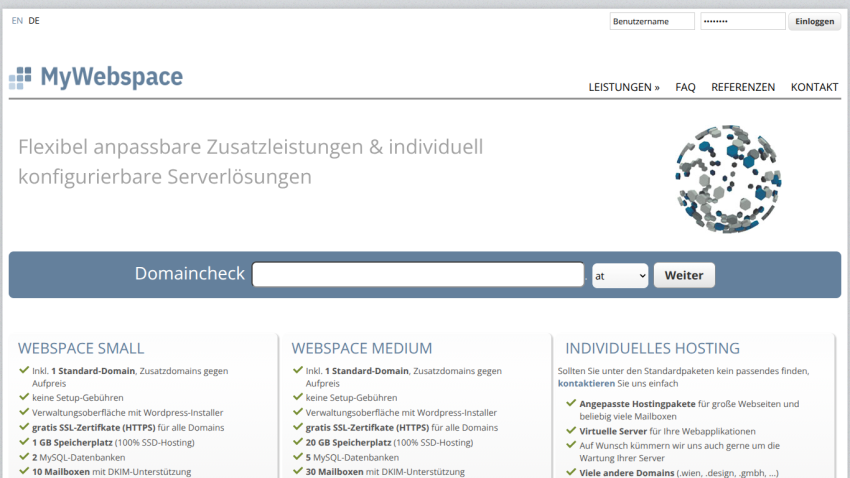Screen dimensions: 850x478
Task: Click 'Angepasste Hostingpakete' text
Action: 637,404
